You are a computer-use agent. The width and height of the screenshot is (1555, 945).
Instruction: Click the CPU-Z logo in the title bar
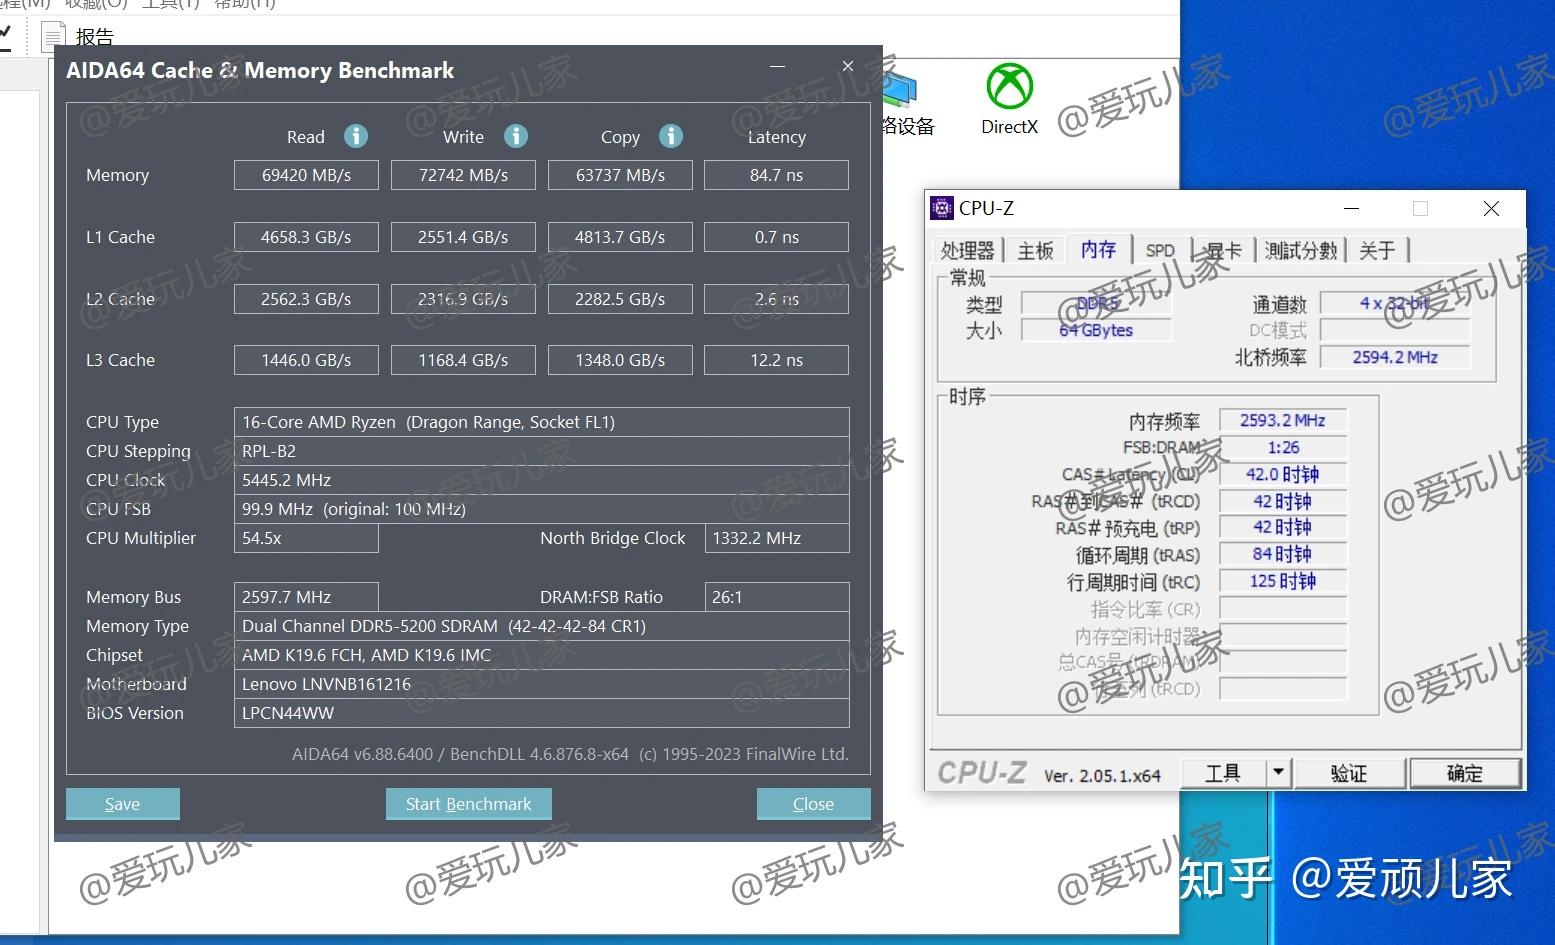click(x=941, y=208)
